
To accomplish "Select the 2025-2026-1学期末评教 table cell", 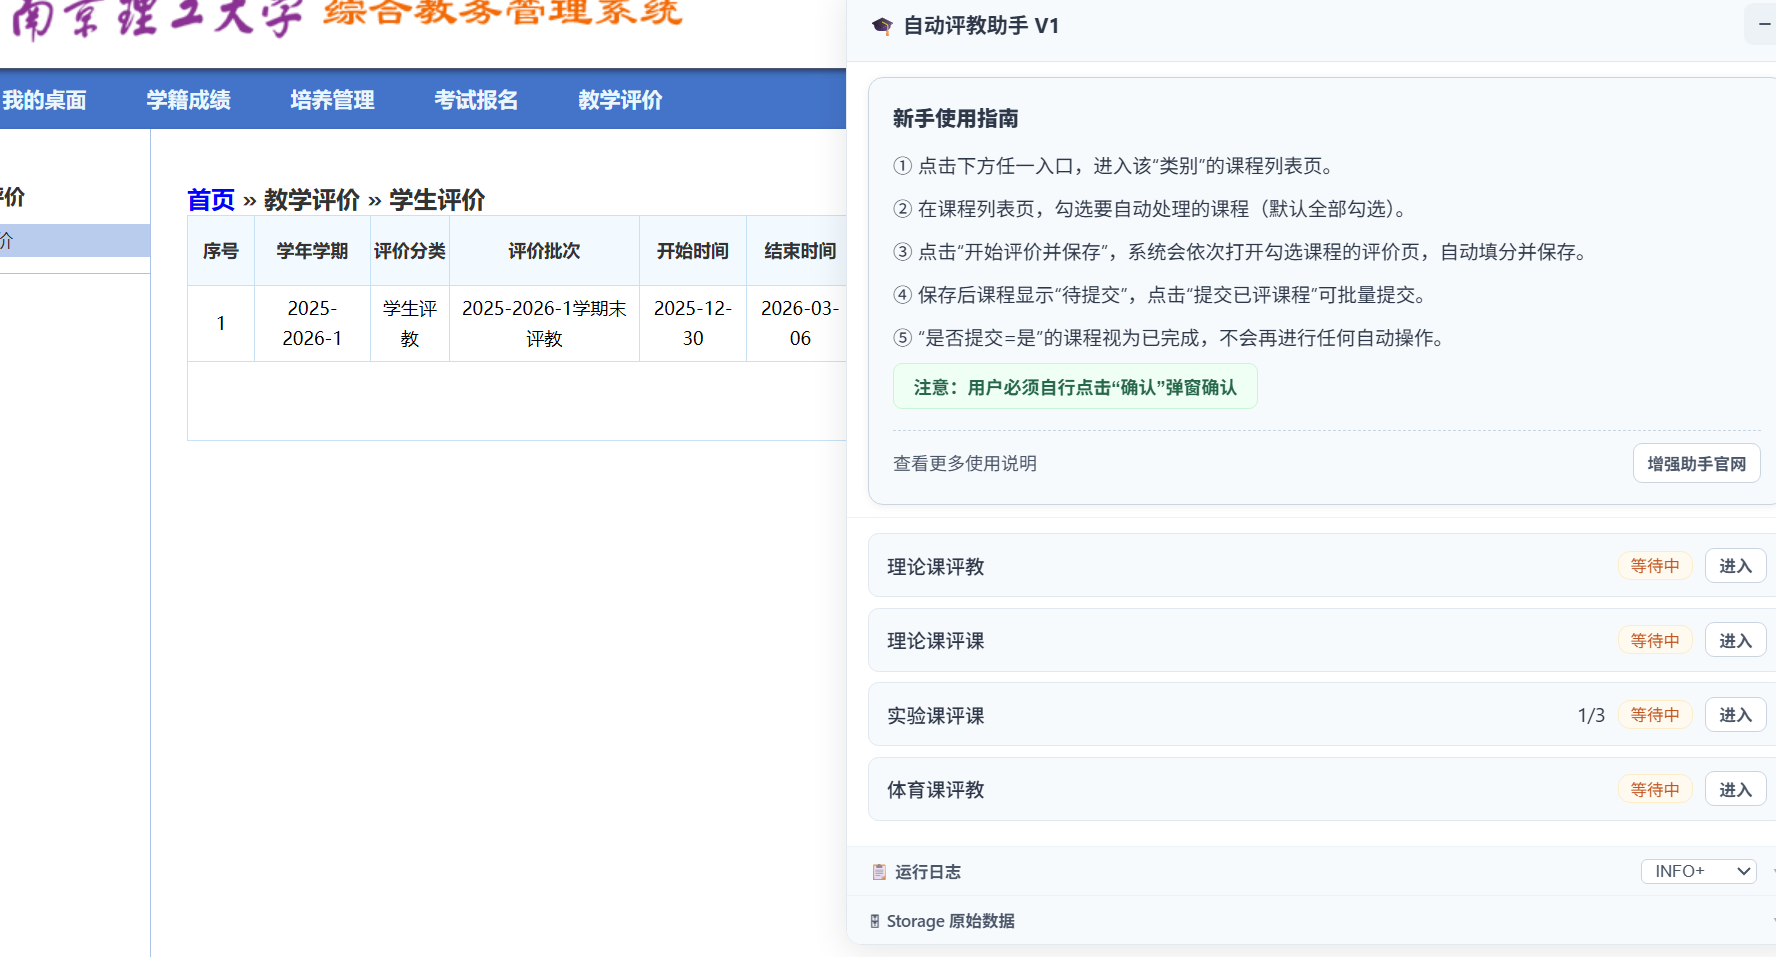I will click(x=544, y=323).
